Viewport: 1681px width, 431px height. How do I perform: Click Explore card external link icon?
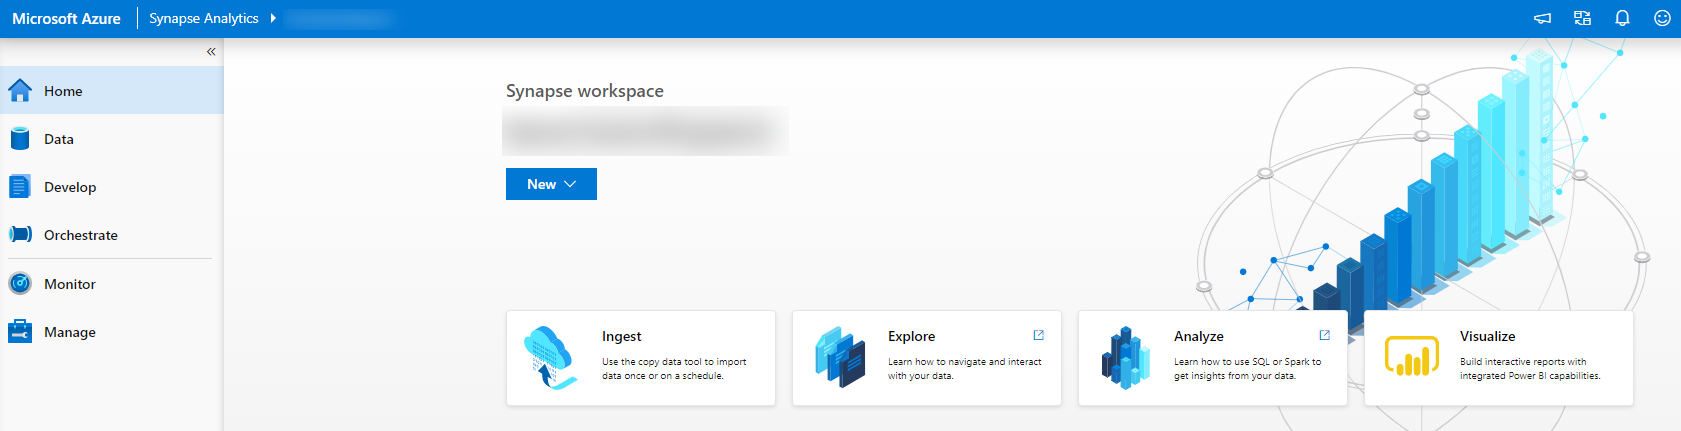point(1038,335)
